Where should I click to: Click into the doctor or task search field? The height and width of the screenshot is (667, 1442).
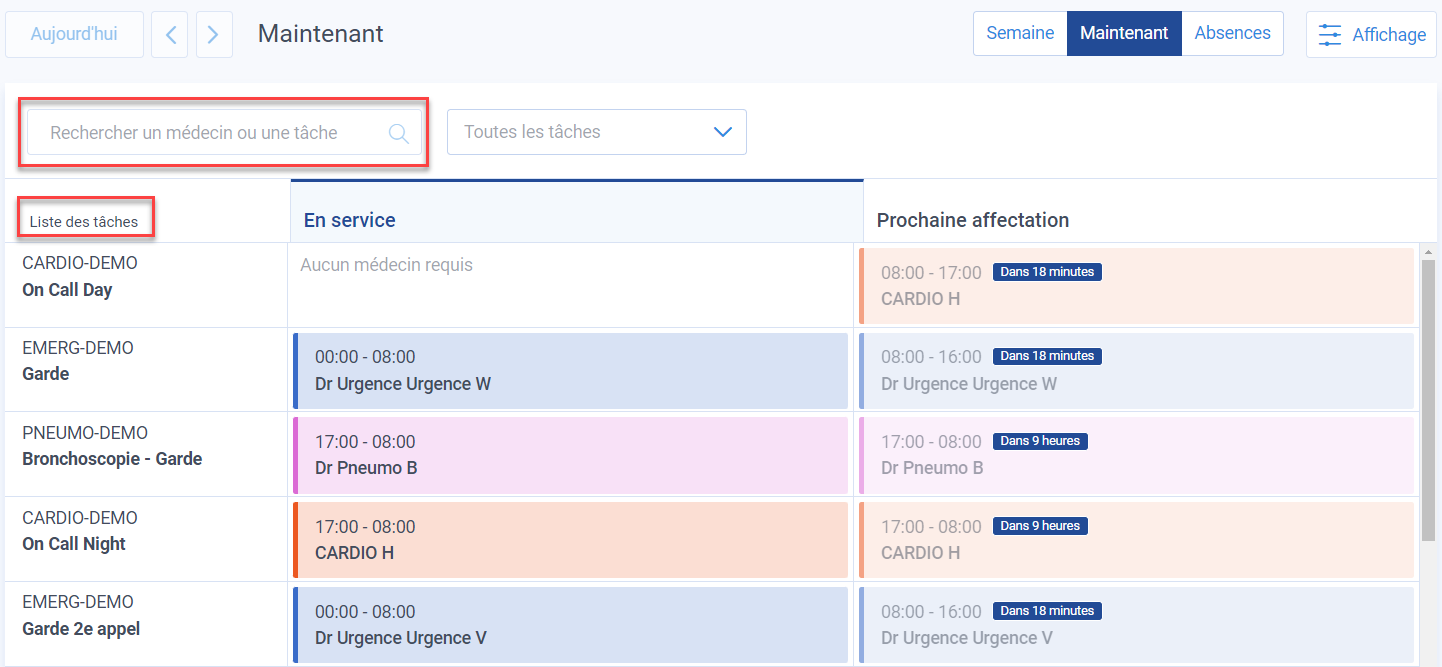pos(210,133)
